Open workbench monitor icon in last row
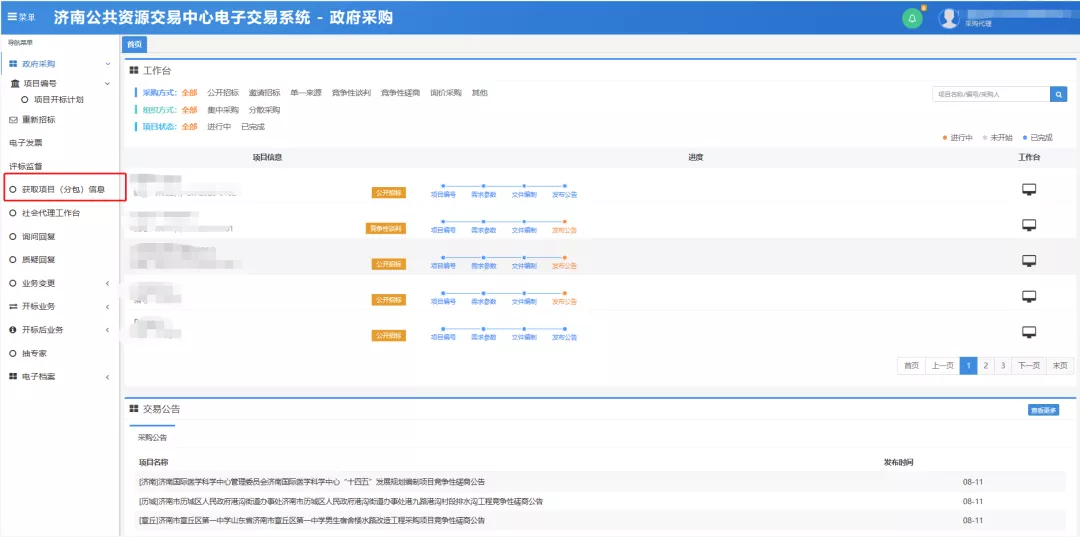Image resolution: width=1080 pixels, height=537 pixels. tap(1029, 332)
